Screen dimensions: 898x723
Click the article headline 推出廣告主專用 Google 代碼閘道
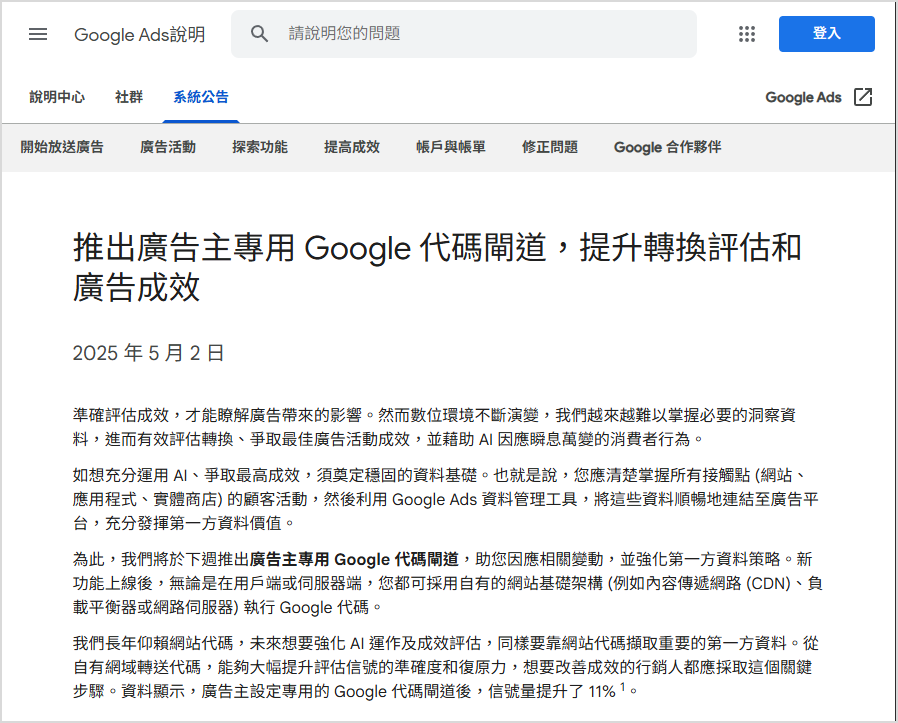pos(437,267)
